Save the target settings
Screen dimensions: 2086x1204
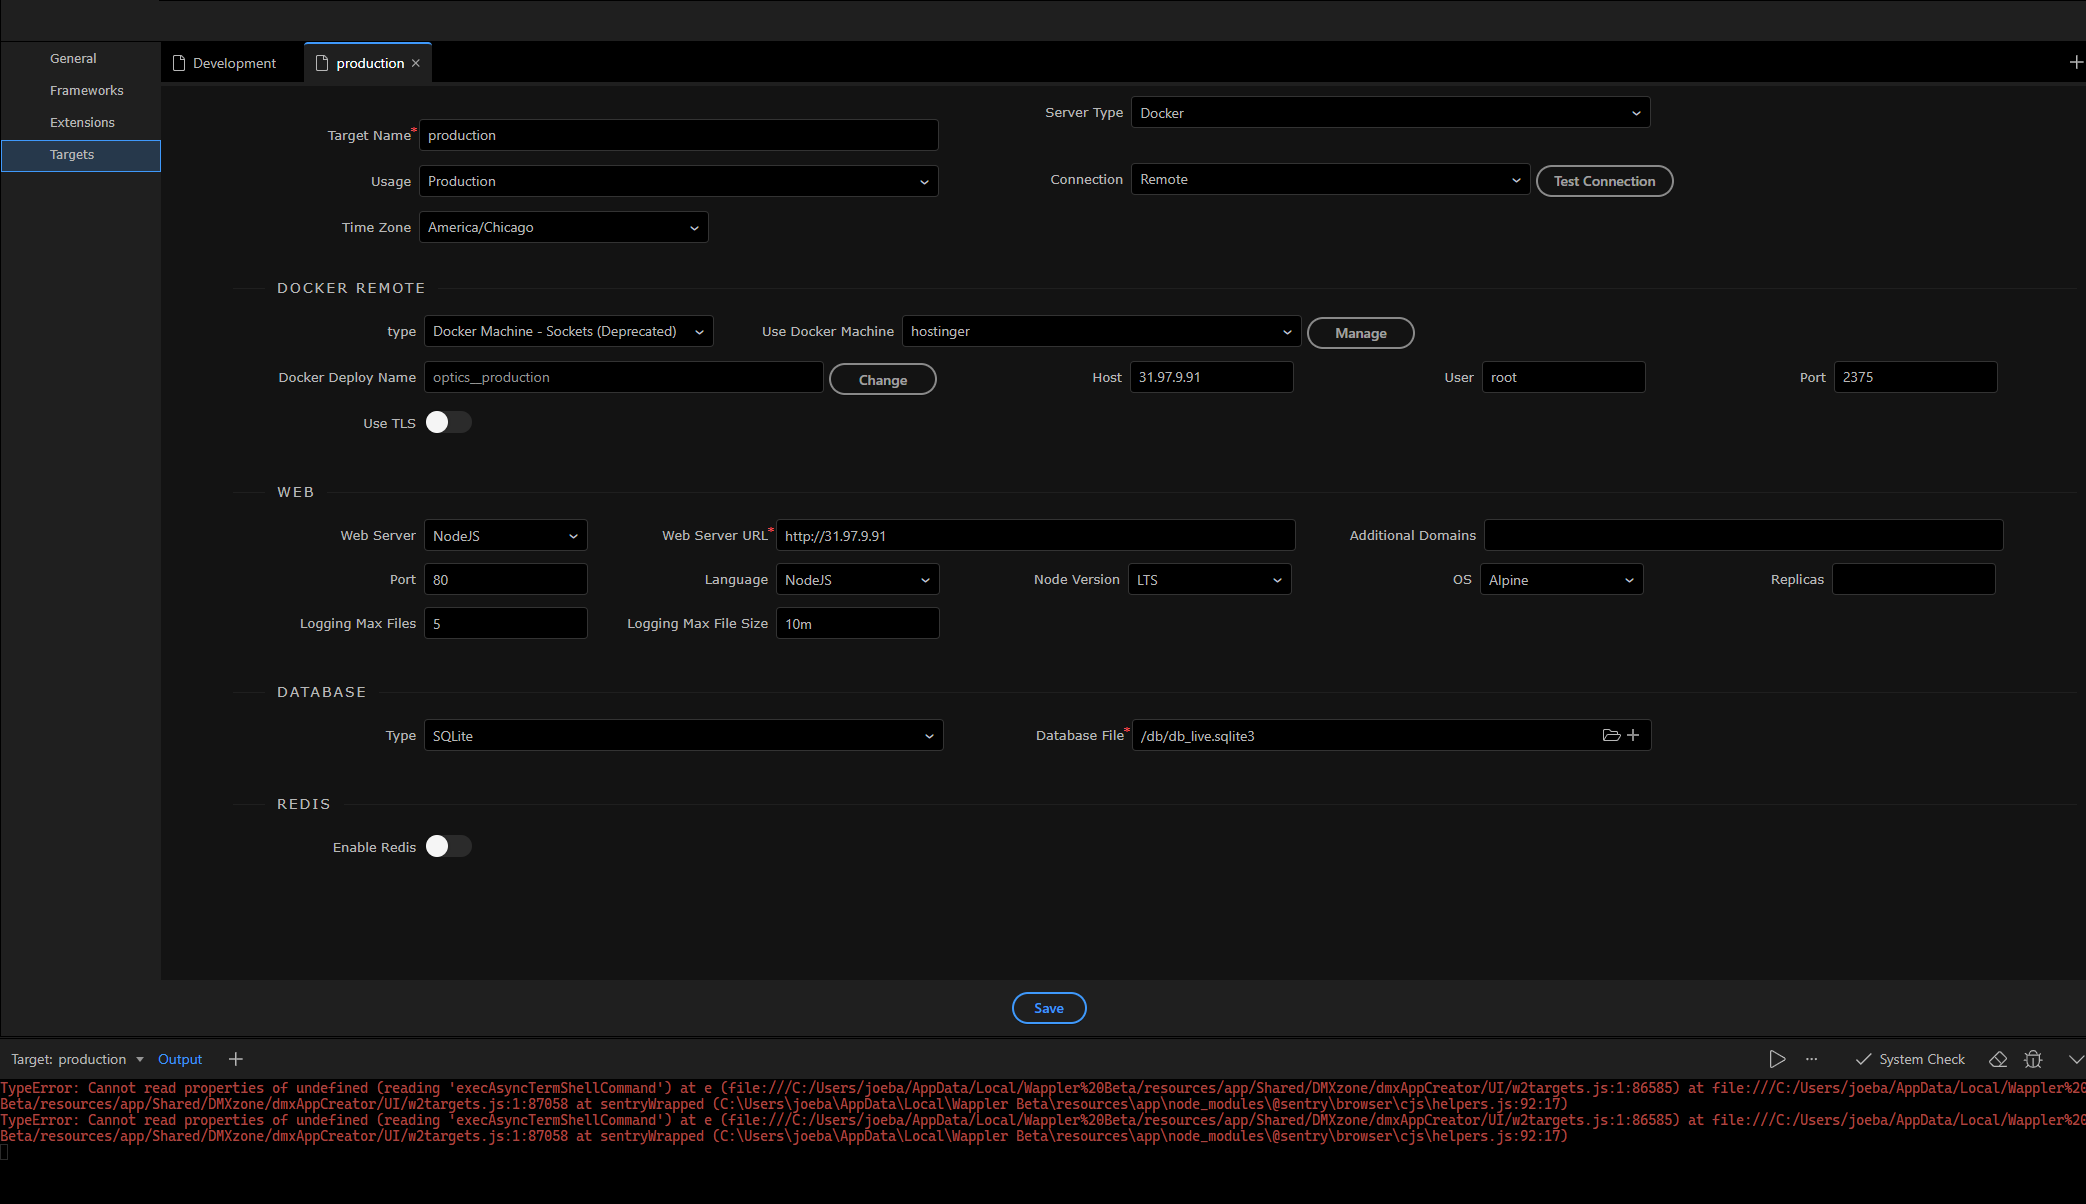(1048, 1008)
